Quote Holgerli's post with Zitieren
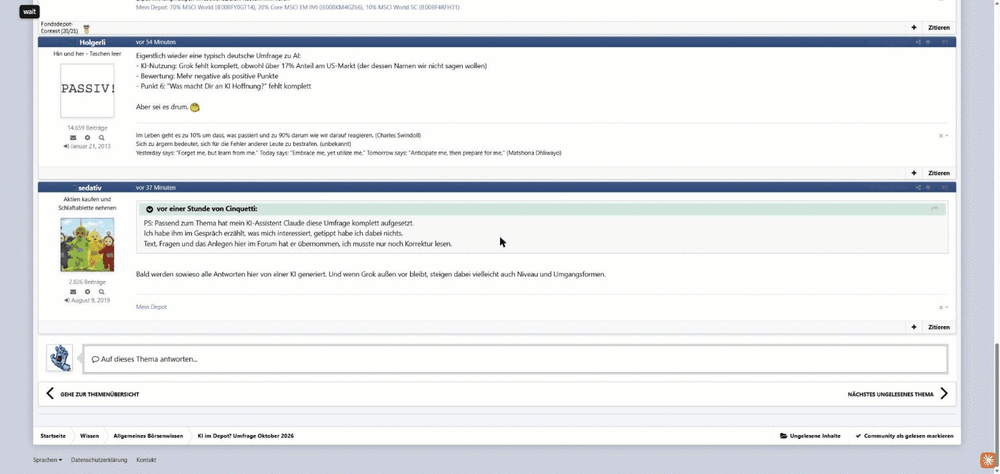1000x474 pixels. (x=939, y=173)
